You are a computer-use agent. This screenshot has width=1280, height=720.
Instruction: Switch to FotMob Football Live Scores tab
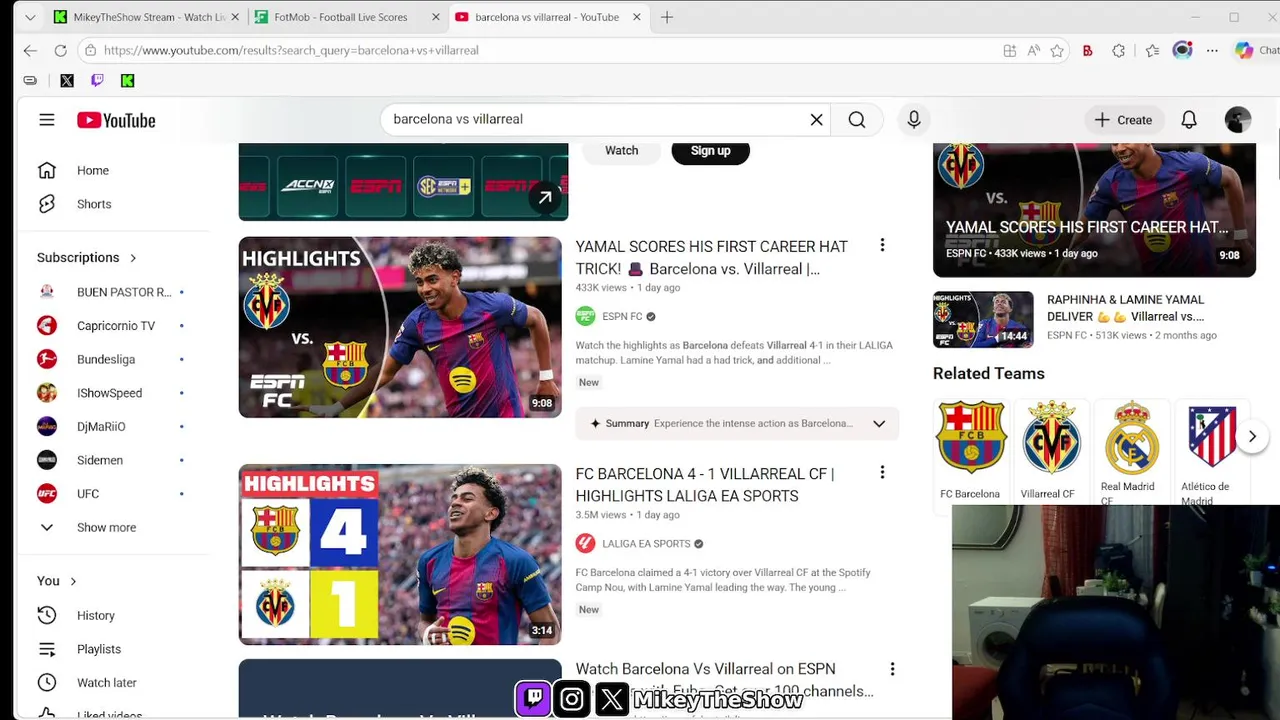(x=348, y=17)
